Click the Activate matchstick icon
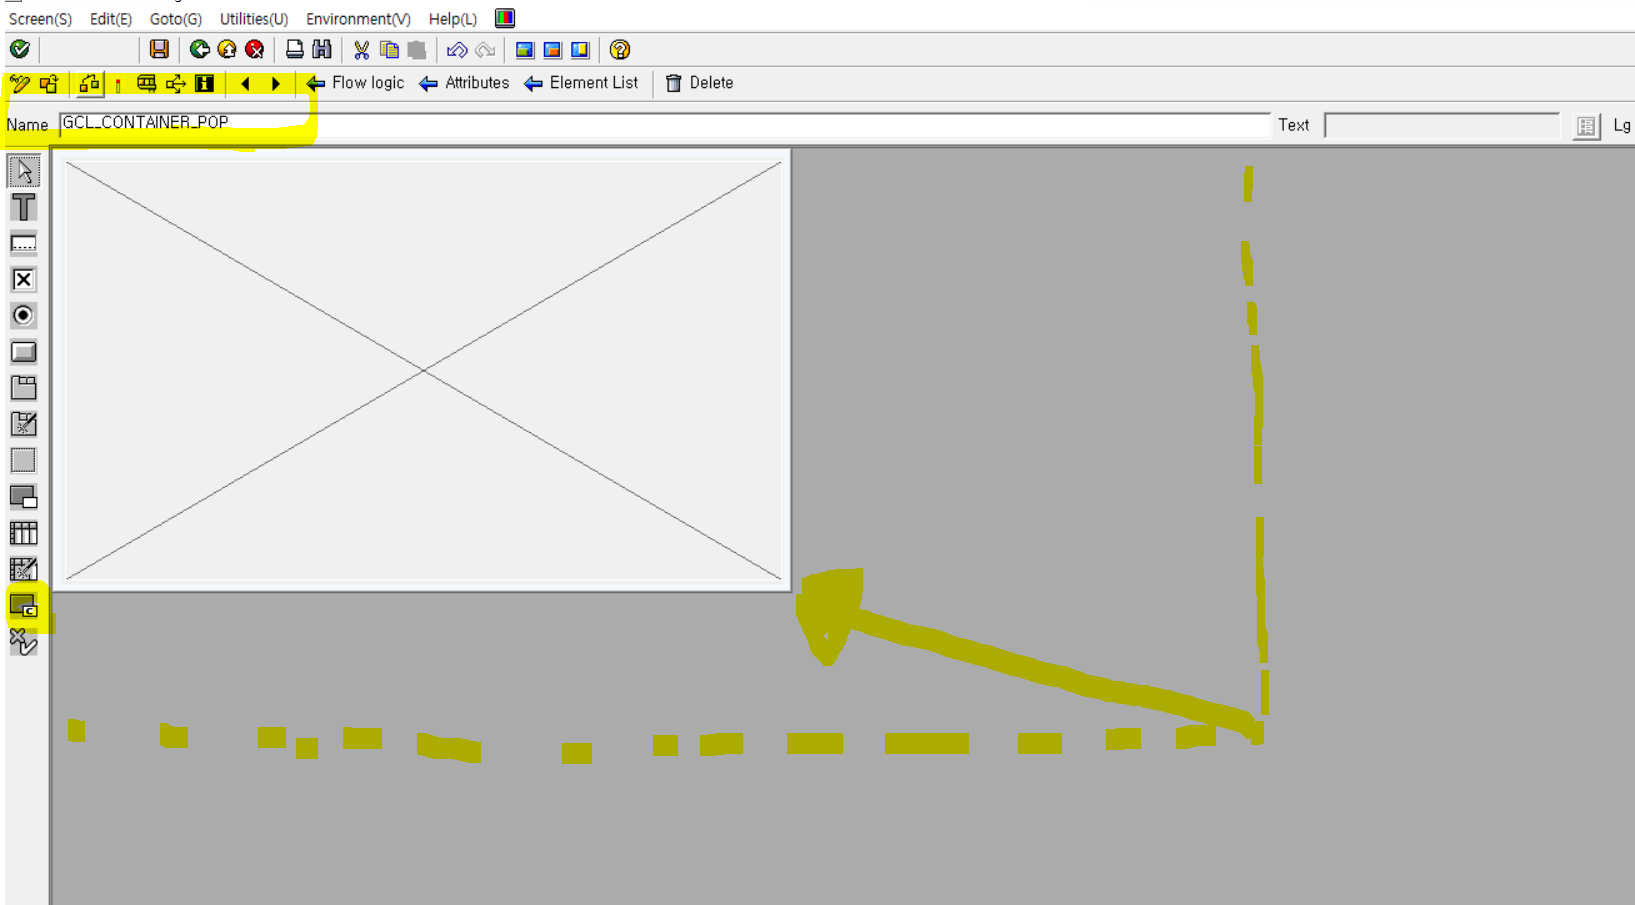This screenshot has height=905, width=1635. click(118, 84)
